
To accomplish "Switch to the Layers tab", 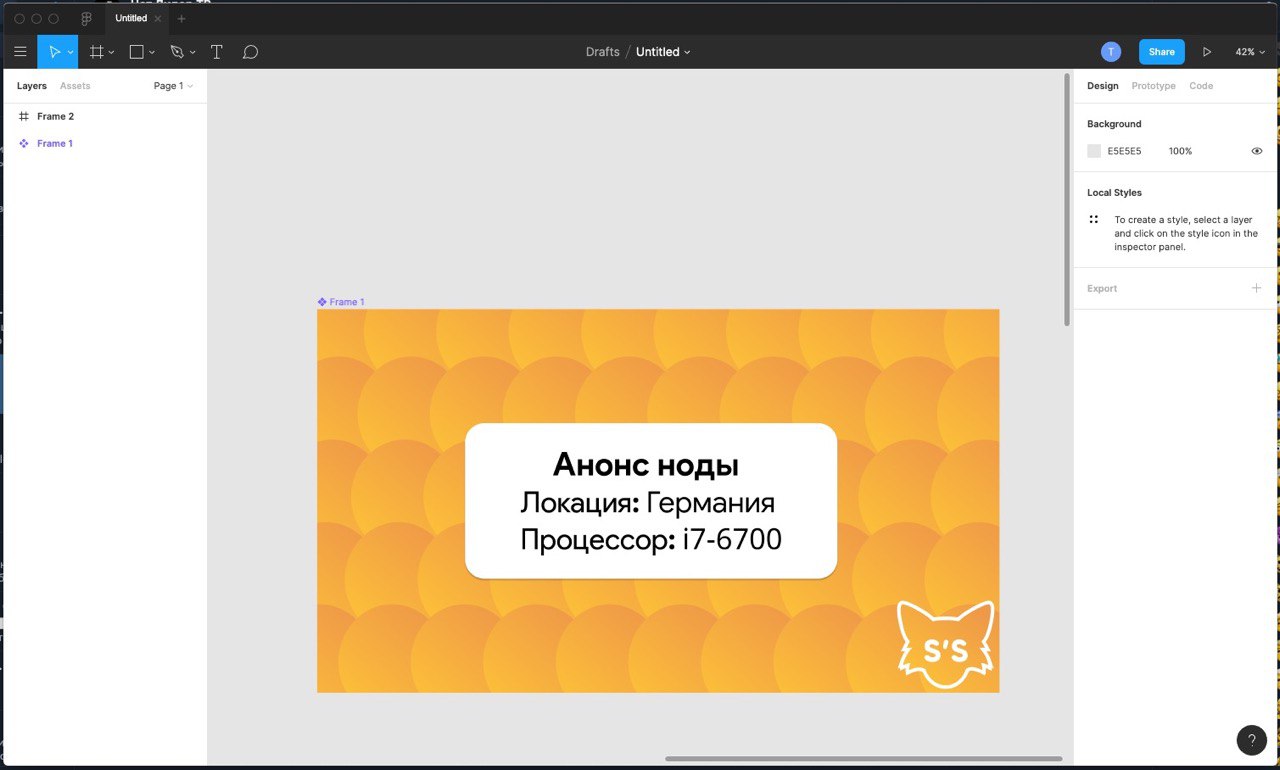I will pyautogui.click(x=32, y=86).
